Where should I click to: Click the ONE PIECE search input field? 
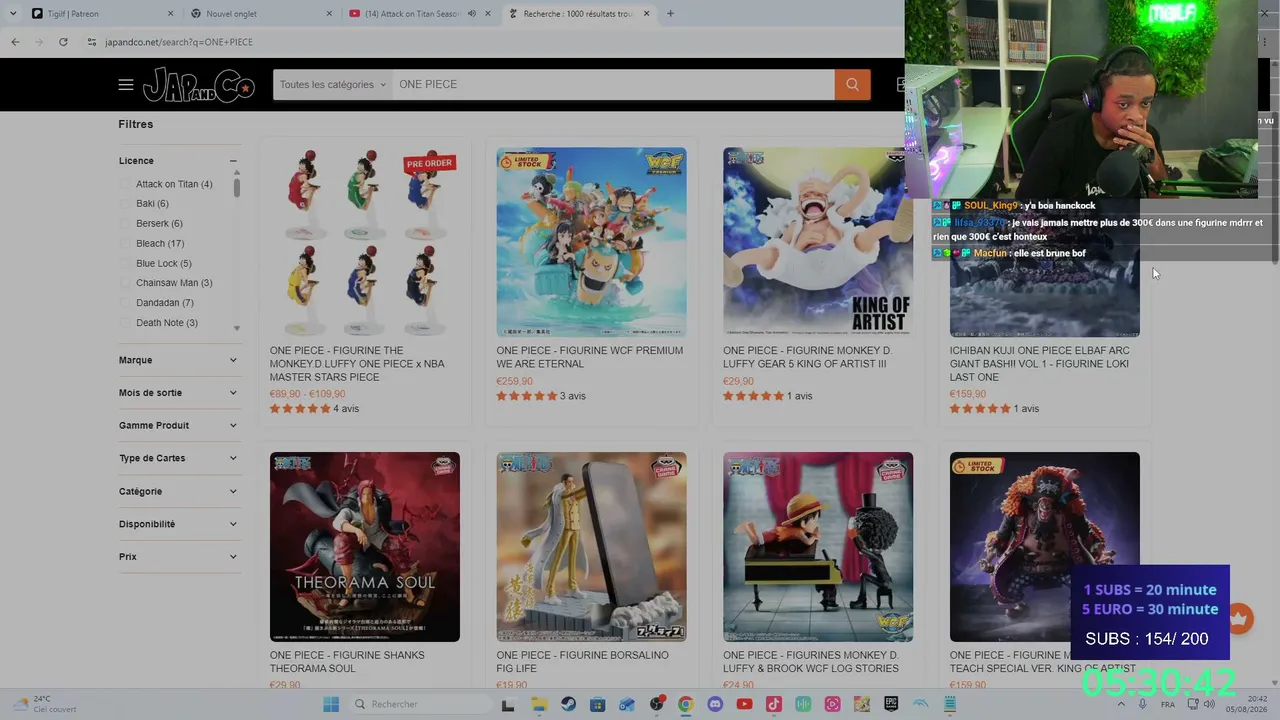tap(613, 84)
